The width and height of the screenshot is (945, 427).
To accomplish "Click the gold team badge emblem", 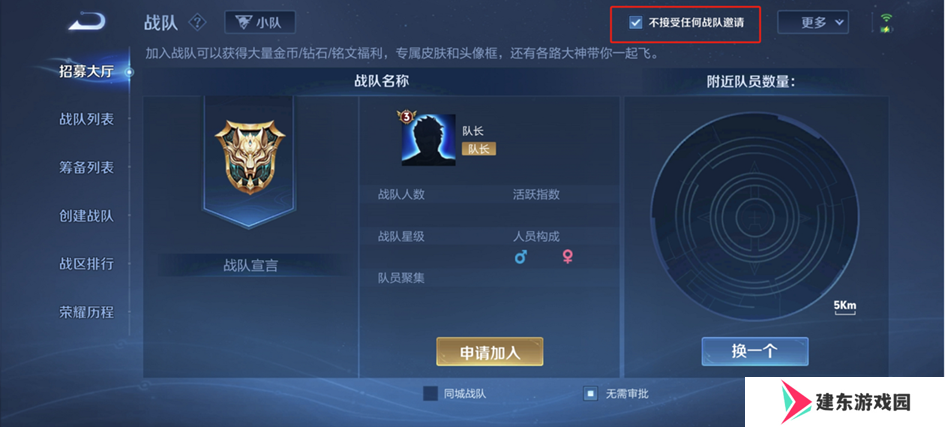I will 250,157.
